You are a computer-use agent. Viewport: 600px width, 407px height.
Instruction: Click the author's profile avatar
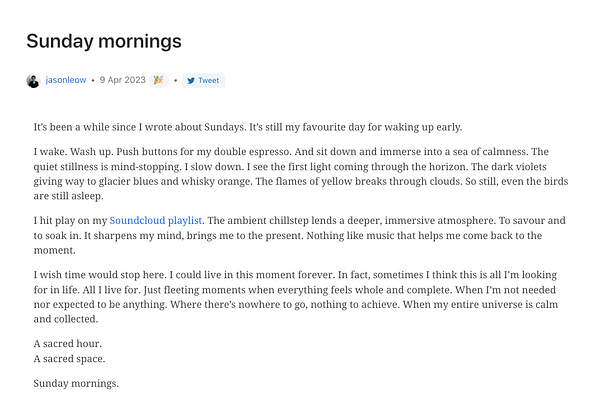[33, 81]
